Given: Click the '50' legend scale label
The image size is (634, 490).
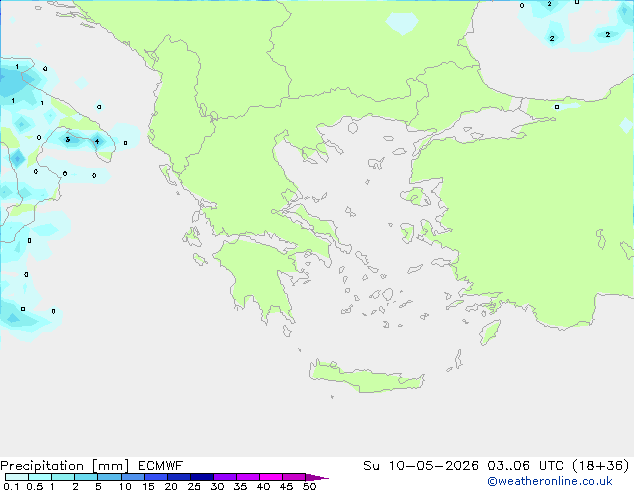Looking at the screenshot, I should [x=309, y=486].
